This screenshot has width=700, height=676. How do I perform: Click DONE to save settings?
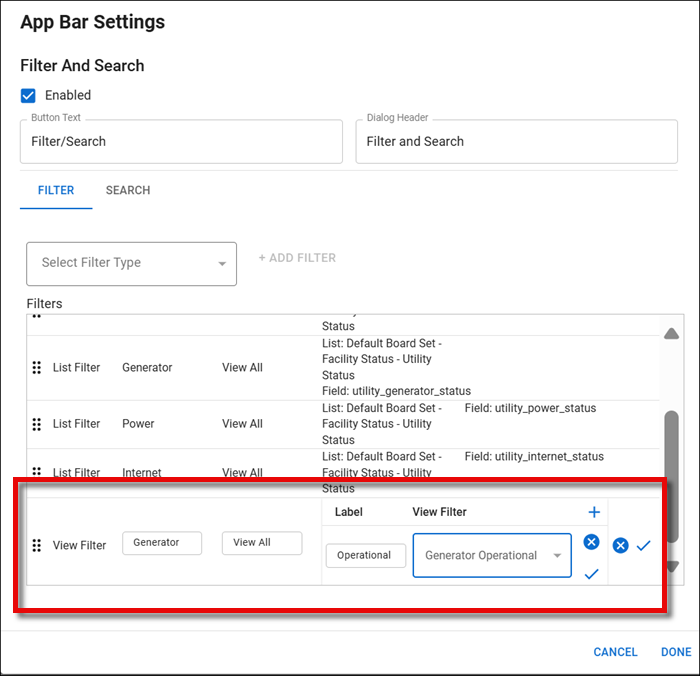pyautogui.click(x=676, y=652)
